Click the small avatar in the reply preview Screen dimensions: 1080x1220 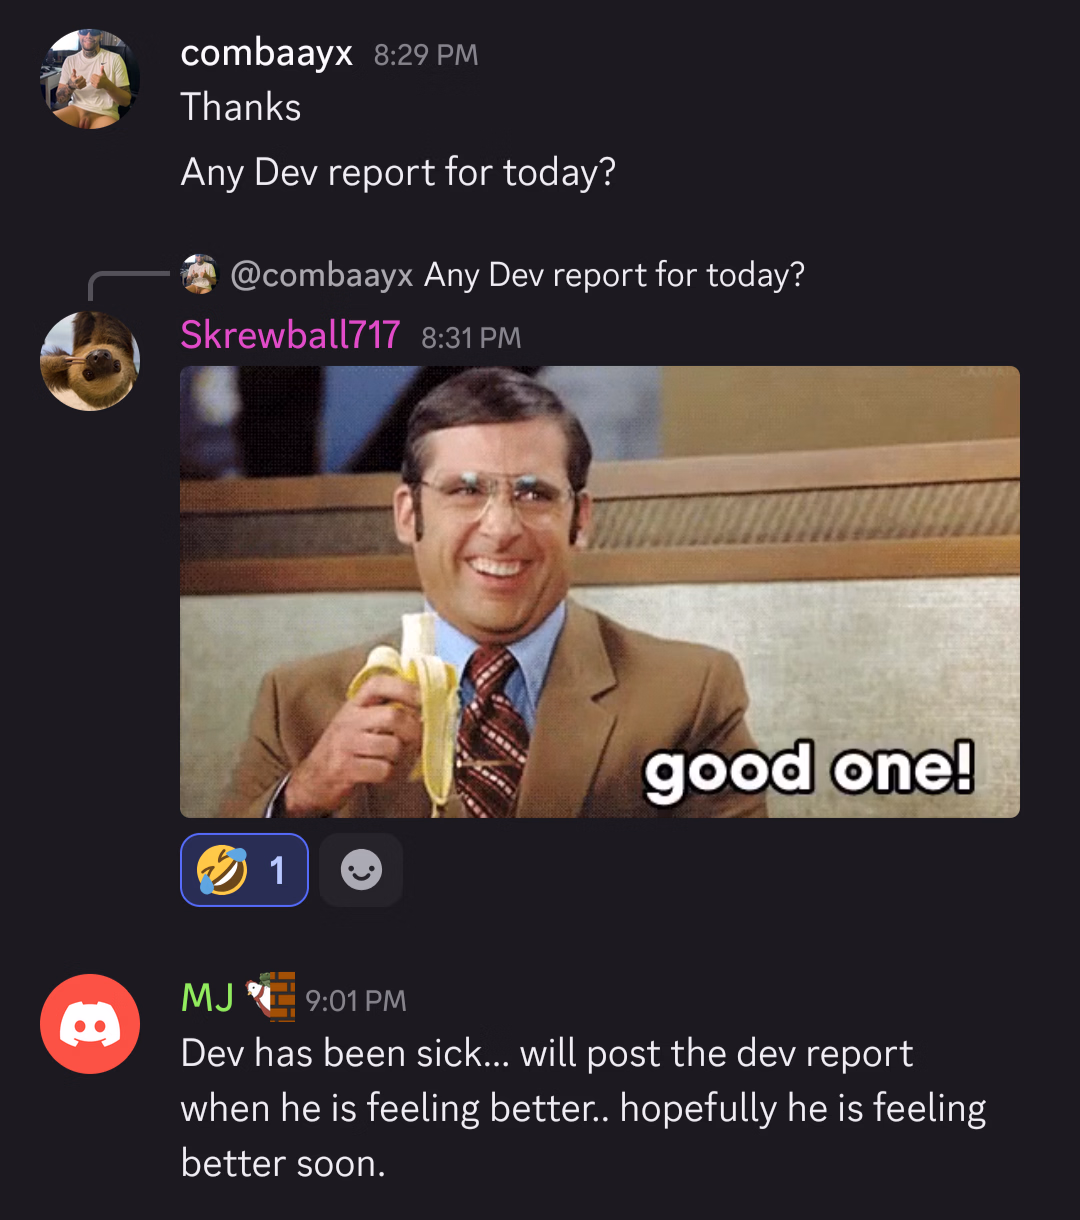tap(199, 274)
